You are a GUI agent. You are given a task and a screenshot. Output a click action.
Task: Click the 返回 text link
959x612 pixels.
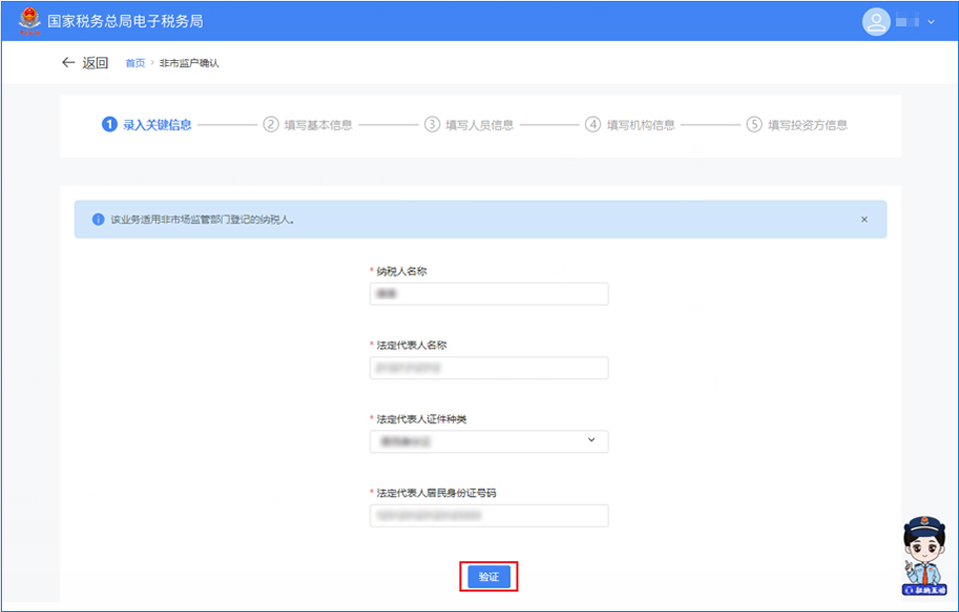[x=95, y=63]
